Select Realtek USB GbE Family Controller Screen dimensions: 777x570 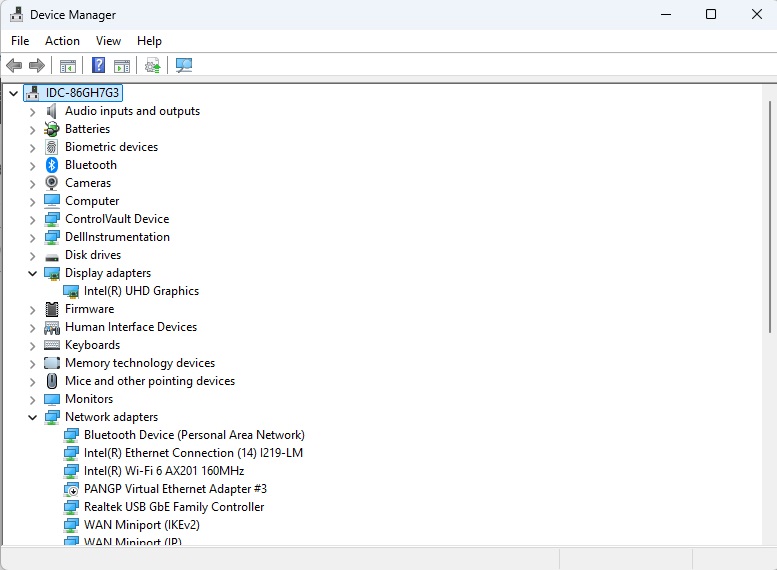(x=174, y=507)
